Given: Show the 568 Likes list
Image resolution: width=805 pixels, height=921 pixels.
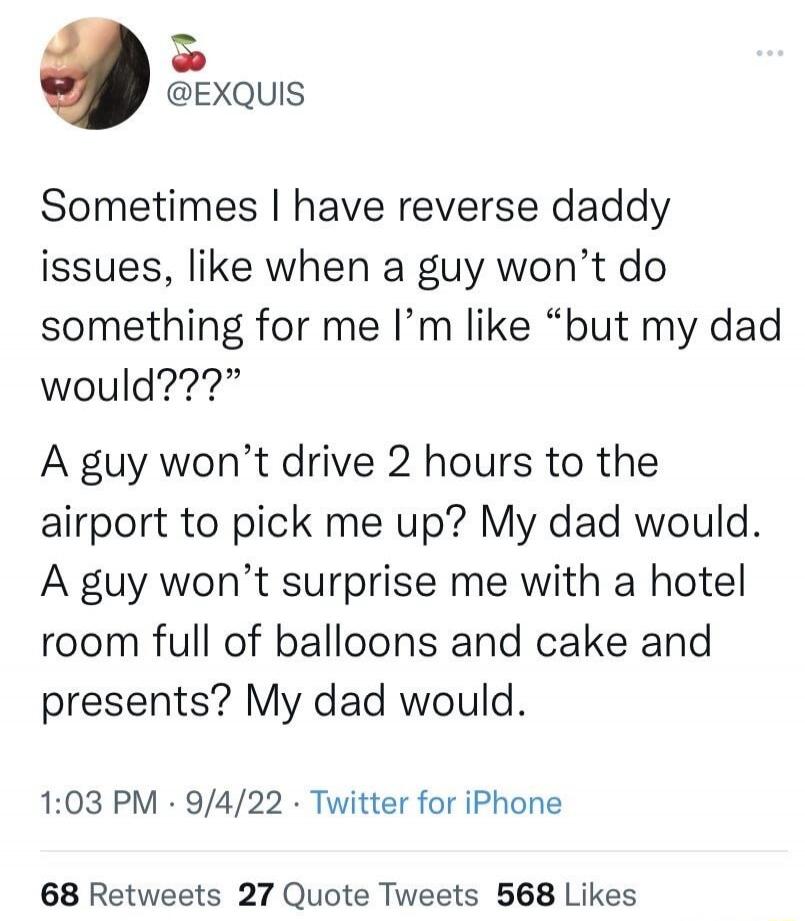Looking at the screenshot, I should point(564,893).
